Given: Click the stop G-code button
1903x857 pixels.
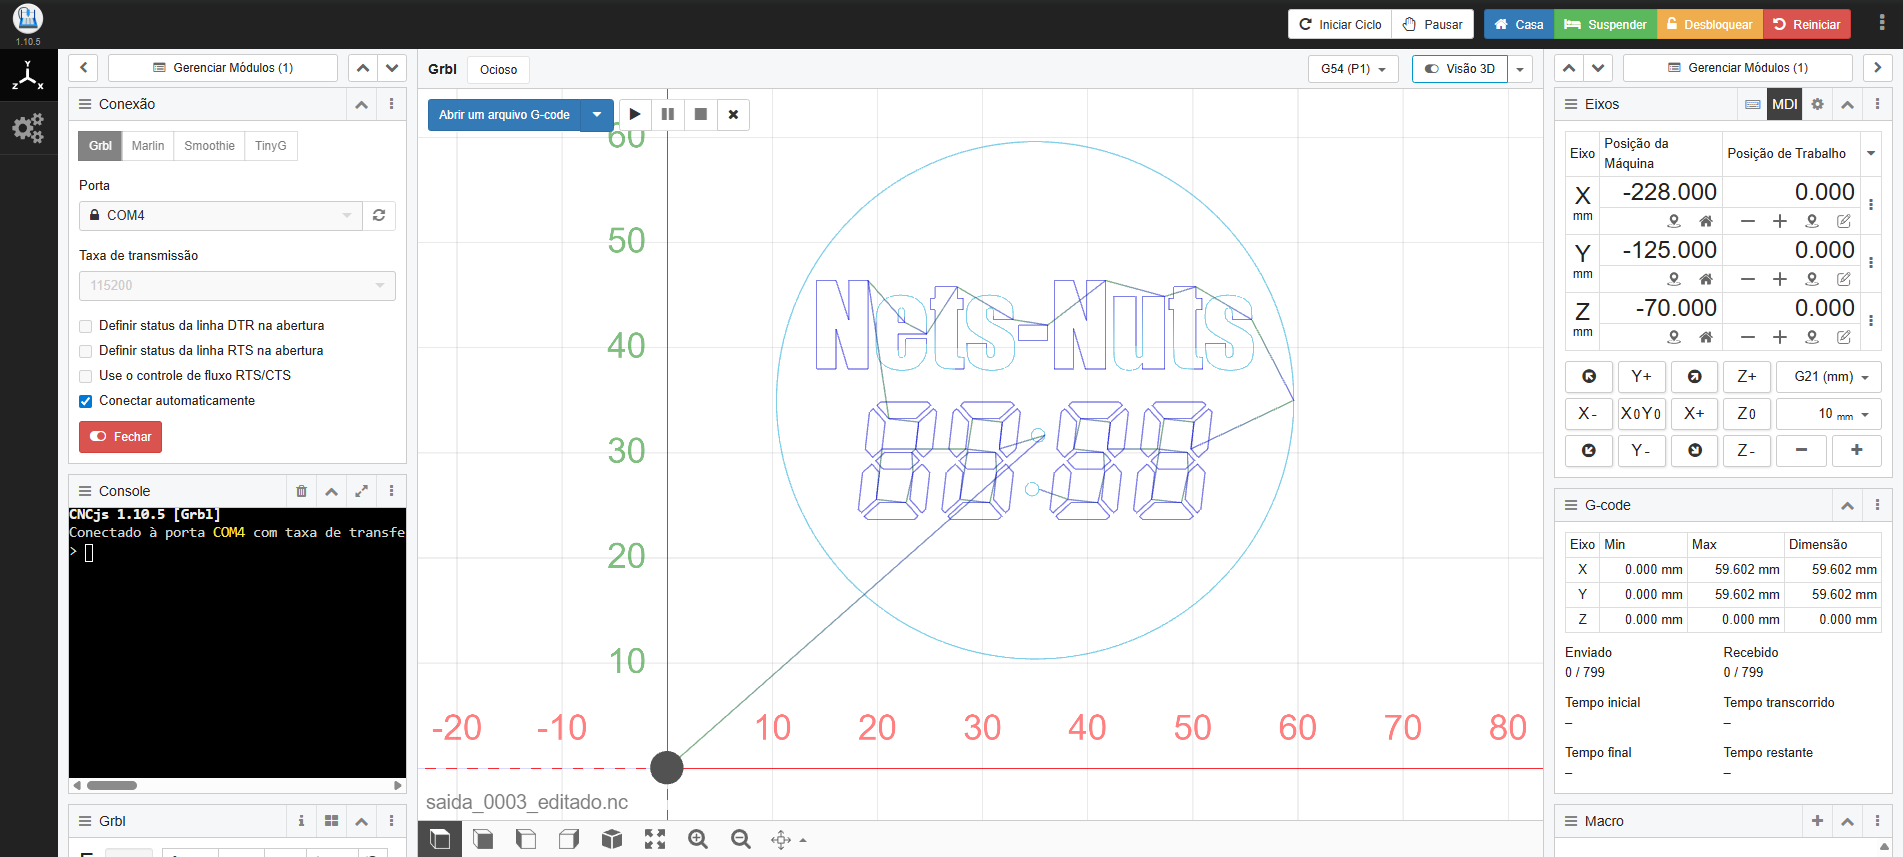Looking at the screenshot, I should pos(701,114).
